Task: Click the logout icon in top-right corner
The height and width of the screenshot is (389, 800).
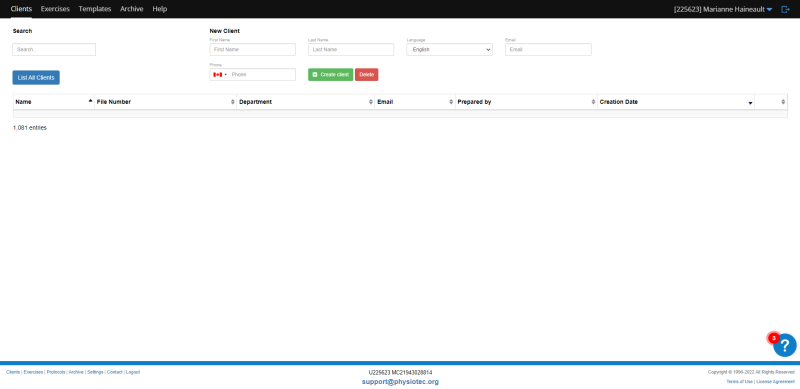Action: [x=785, y=9]
